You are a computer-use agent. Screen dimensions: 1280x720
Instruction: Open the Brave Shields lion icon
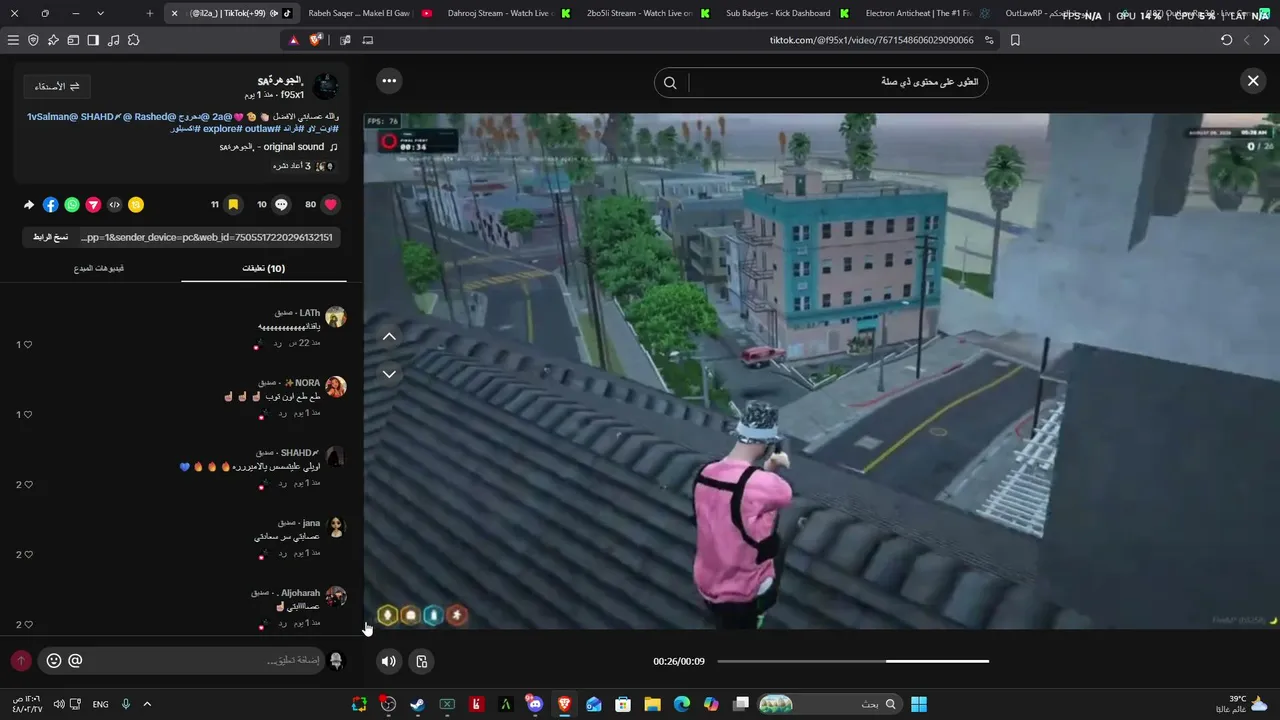316,40
